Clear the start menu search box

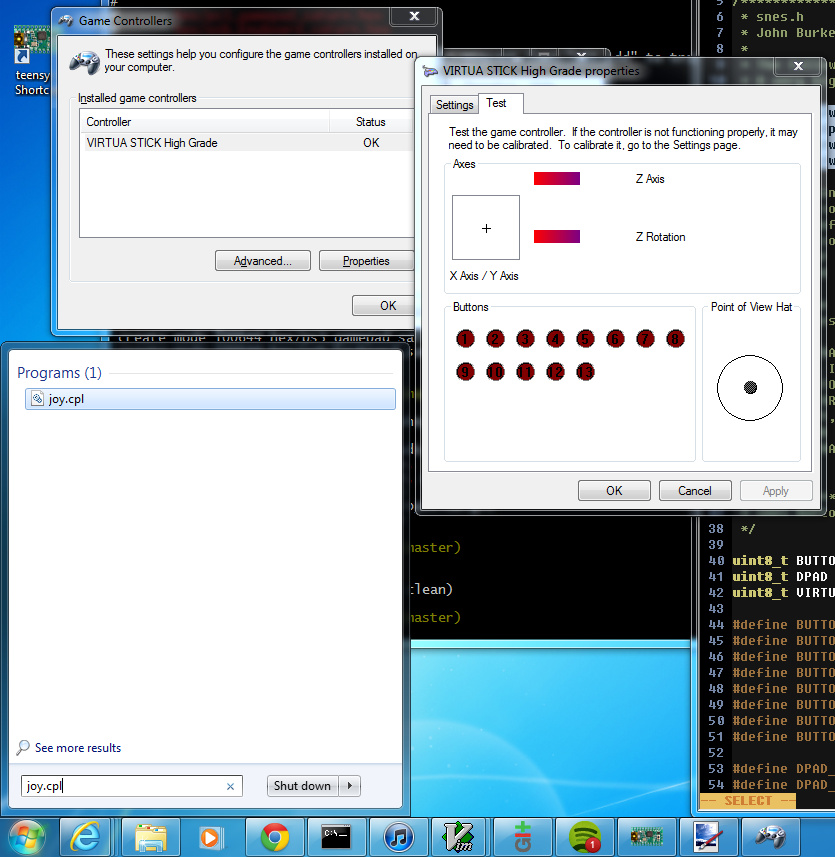(231, 786)
